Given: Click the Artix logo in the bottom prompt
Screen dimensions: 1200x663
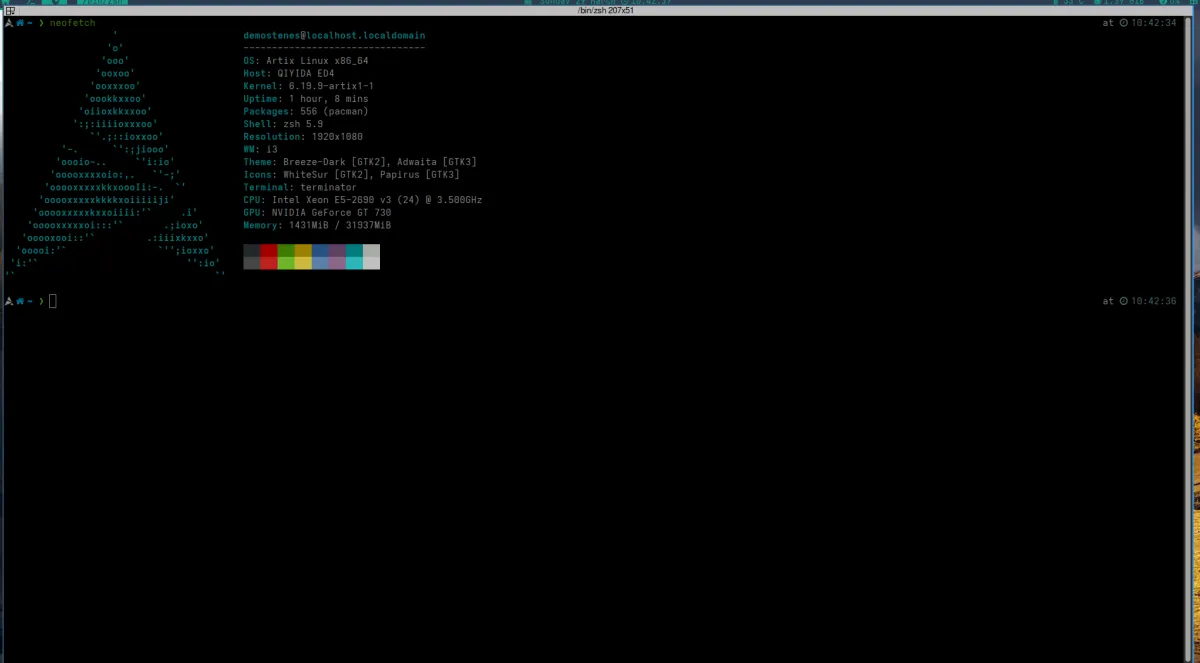Looking at the screenshot, I should [8, 301].
